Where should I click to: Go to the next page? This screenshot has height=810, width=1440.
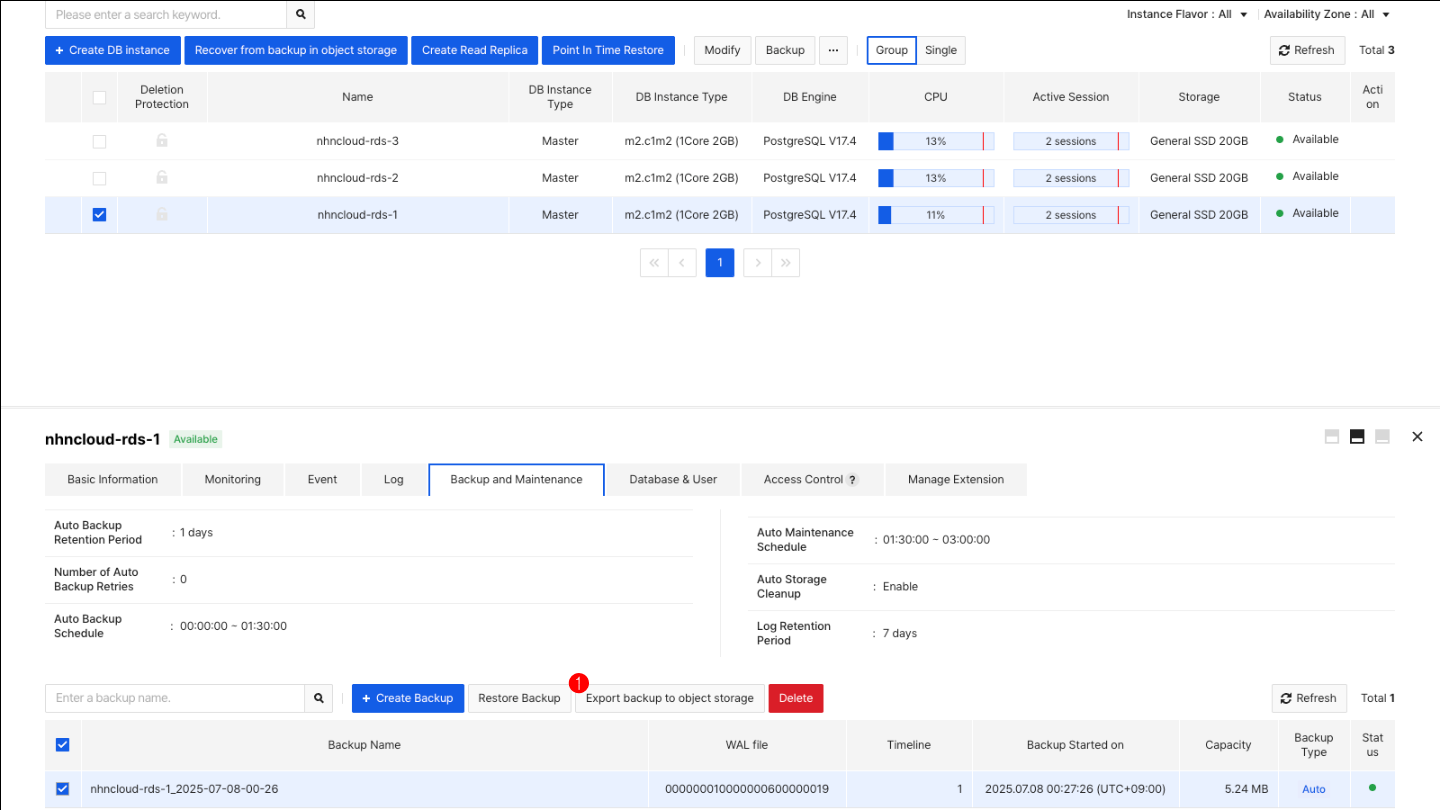(758, 263)
